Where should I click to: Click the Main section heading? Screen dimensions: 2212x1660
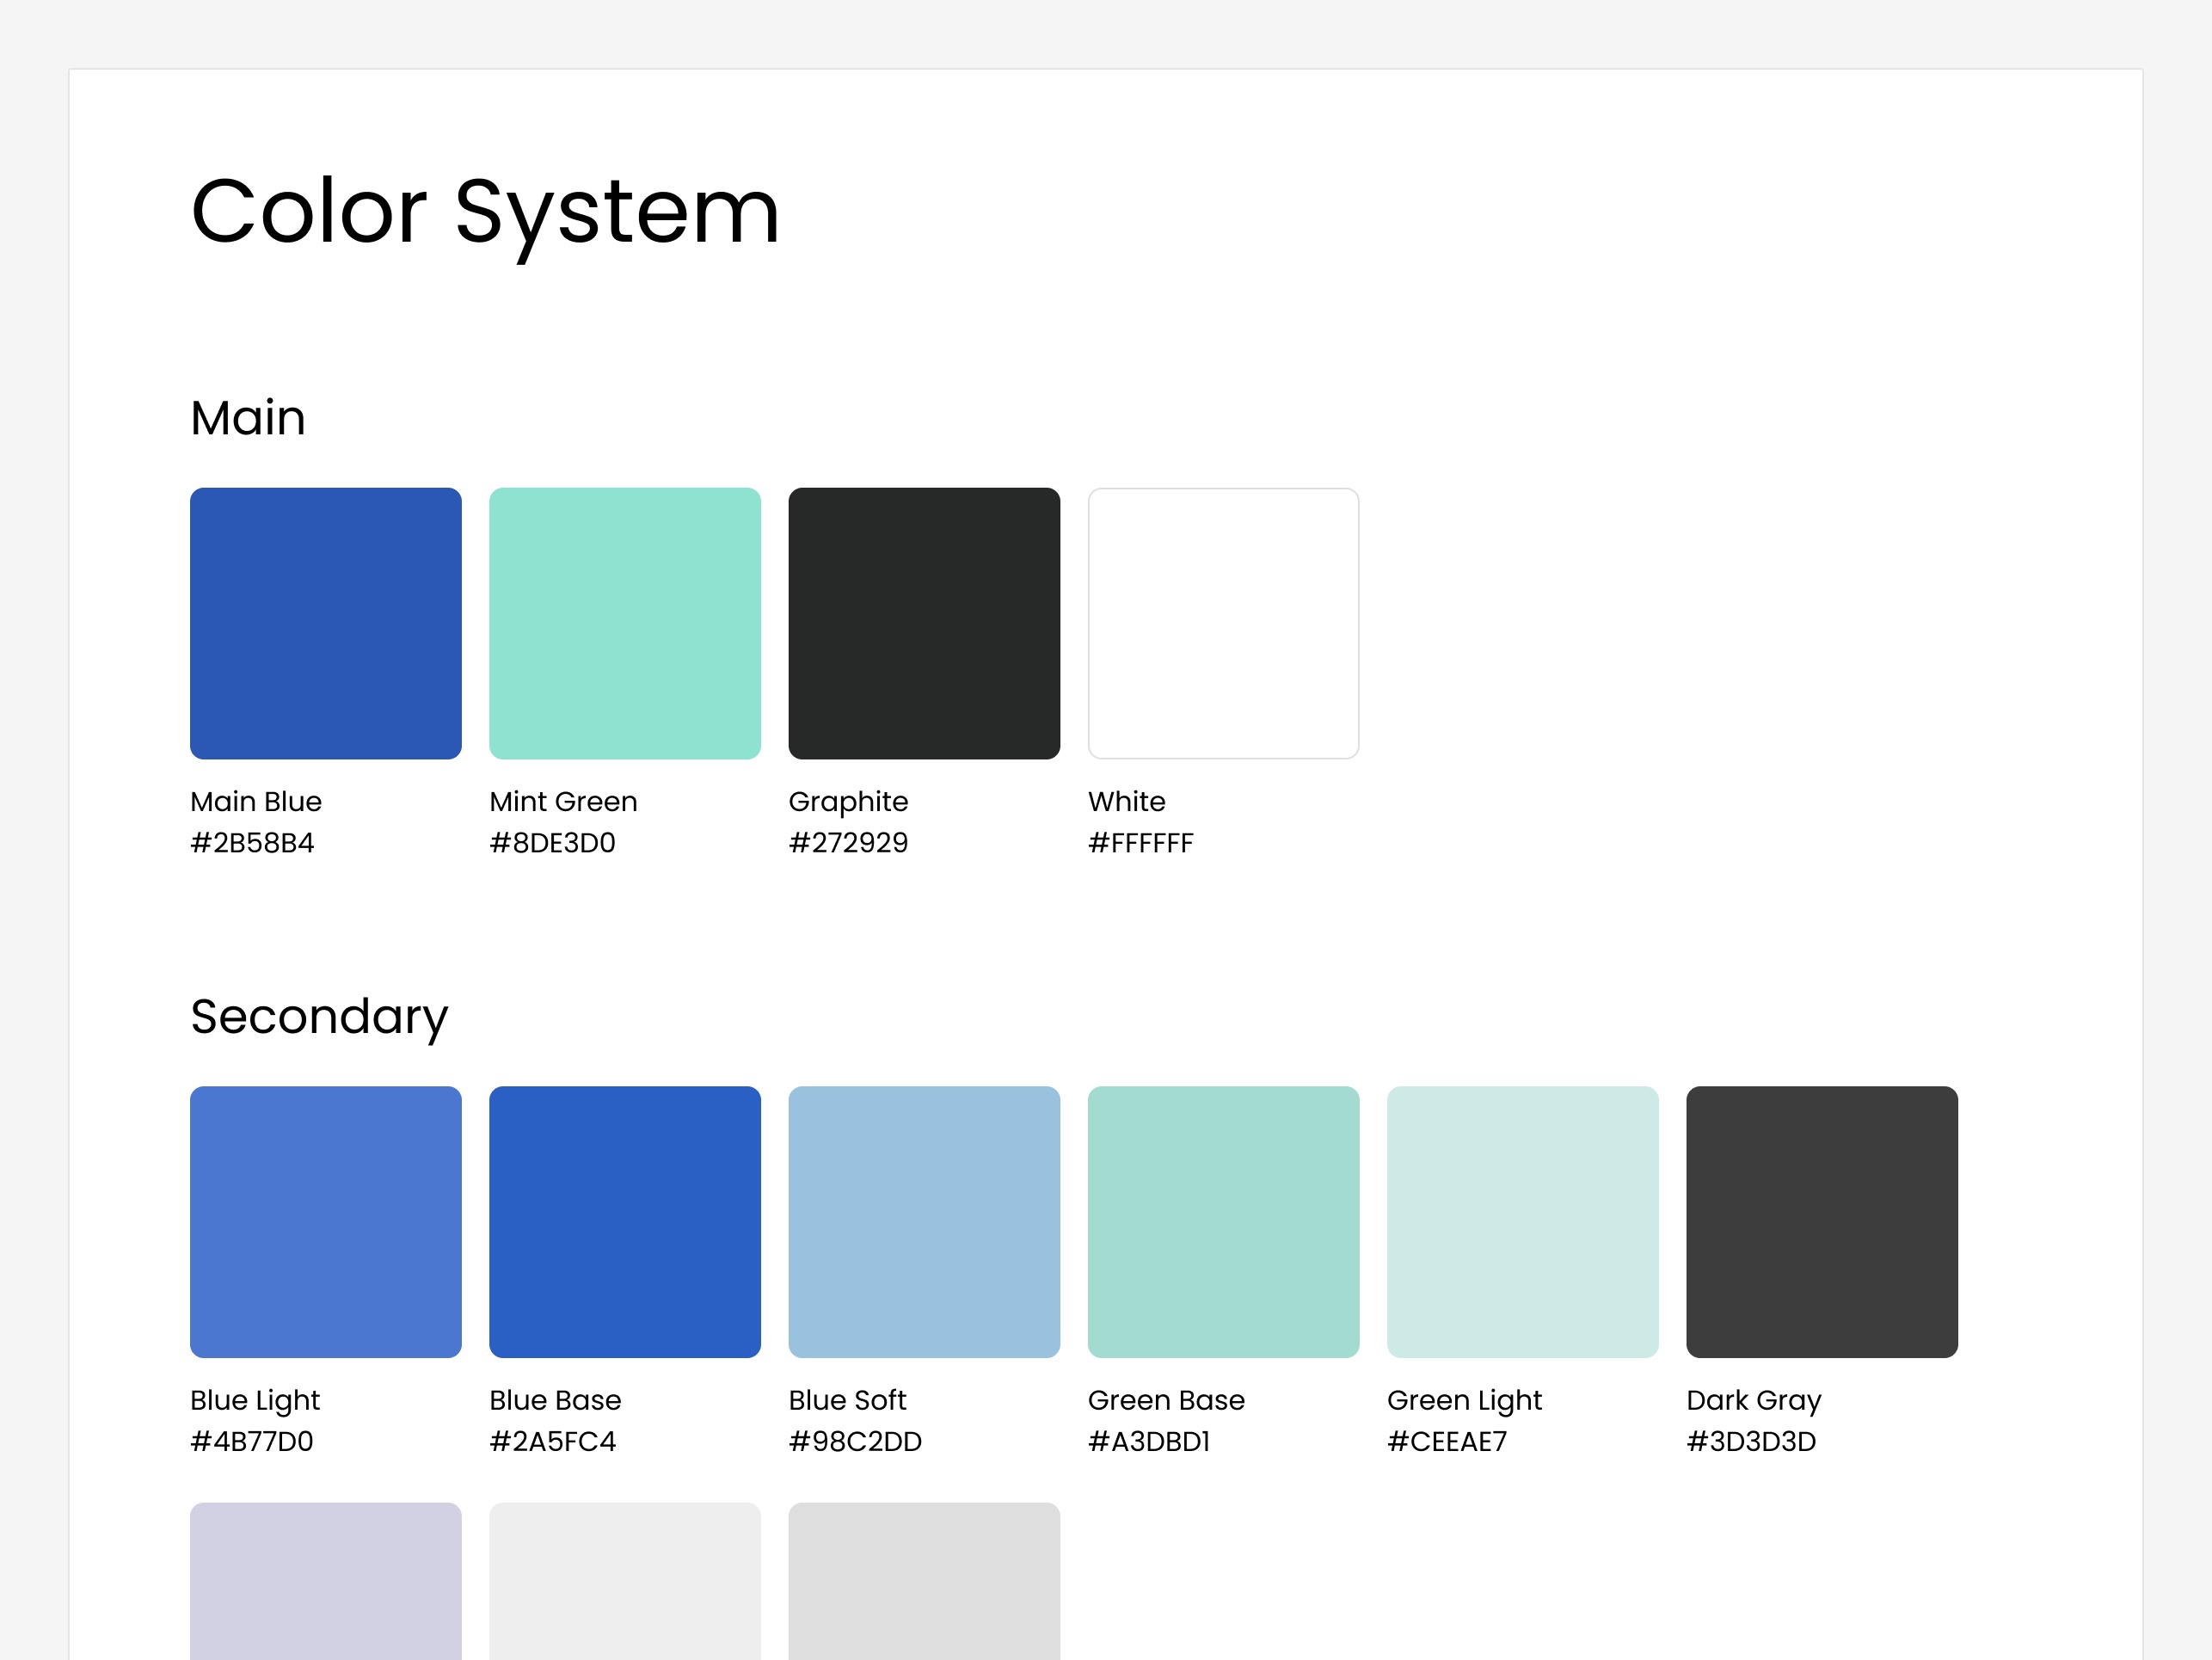pos(248,418)
